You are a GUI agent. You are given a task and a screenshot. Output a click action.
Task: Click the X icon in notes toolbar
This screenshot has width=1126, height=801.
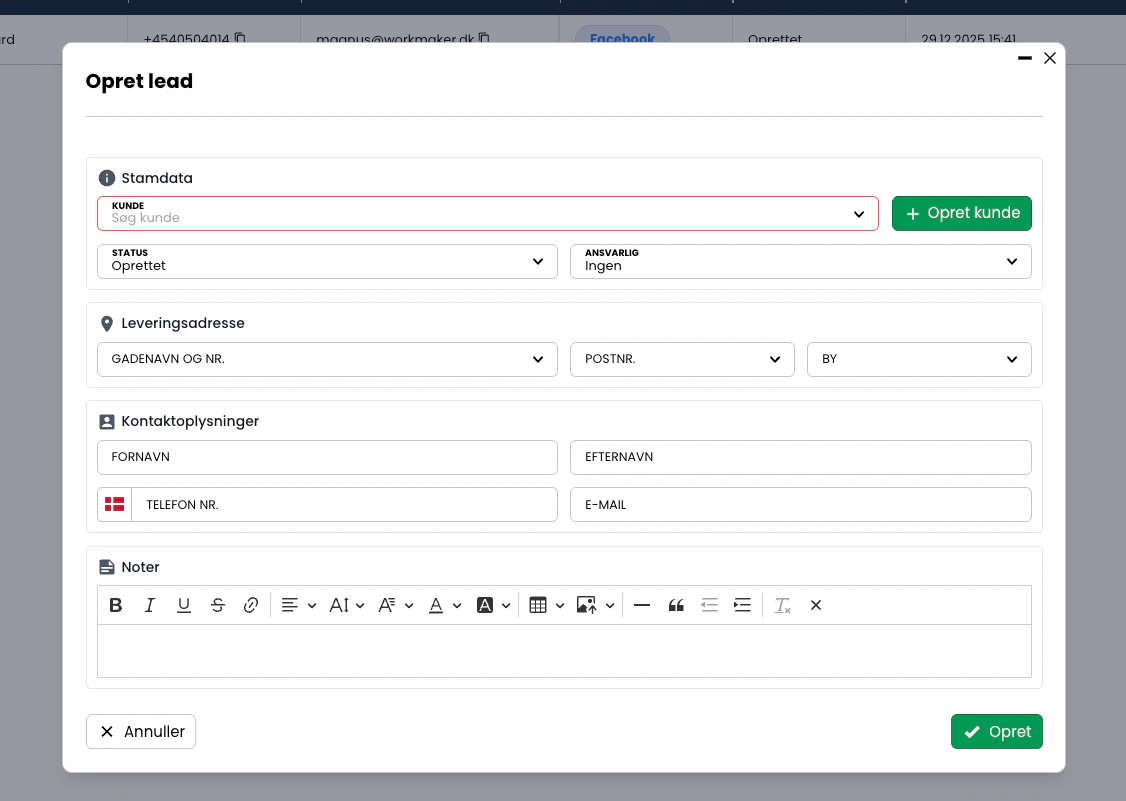coord(816,606)
